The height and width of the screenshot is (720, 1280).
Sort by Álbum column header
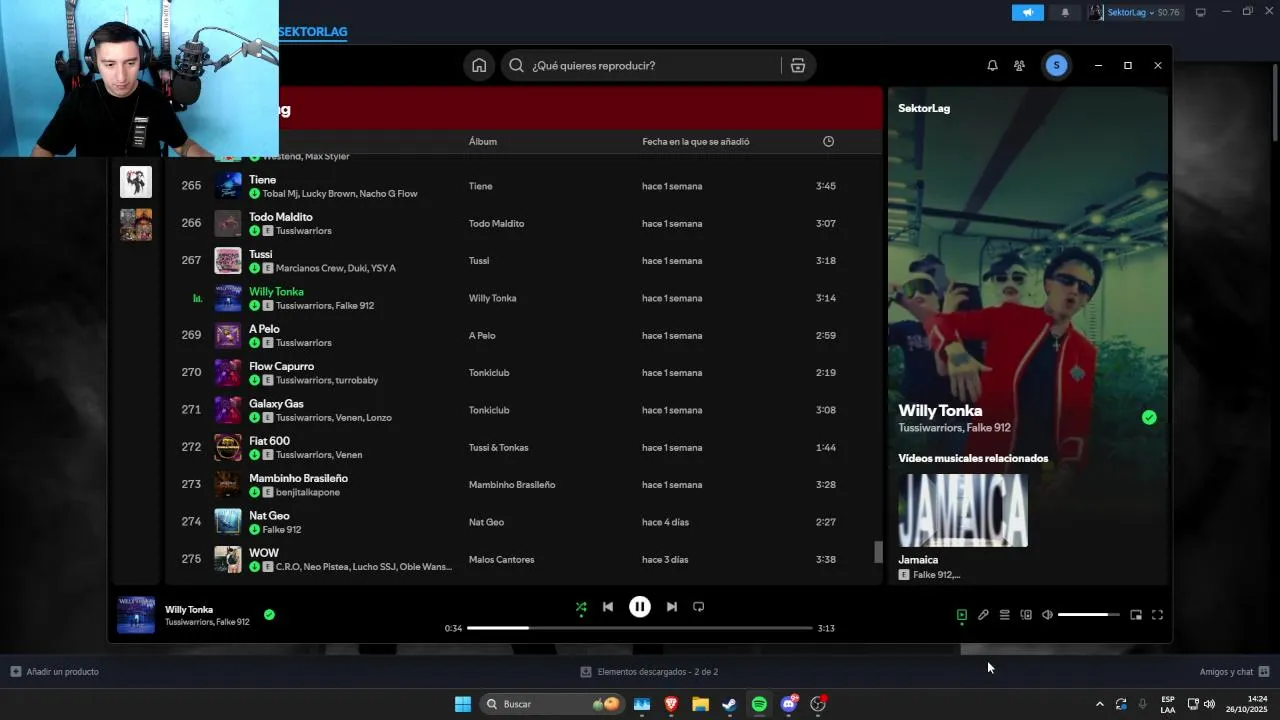tap(483, 141)
